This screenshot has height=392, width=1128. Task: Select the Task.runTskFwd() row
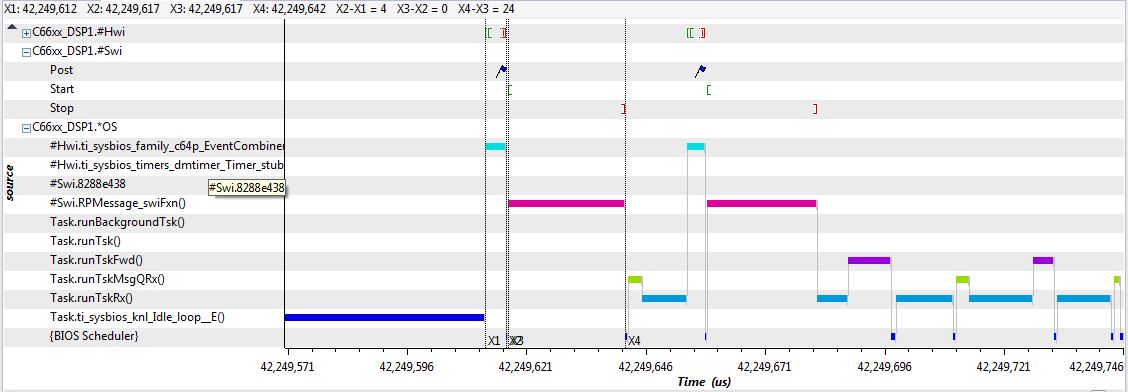pos(96,260)
